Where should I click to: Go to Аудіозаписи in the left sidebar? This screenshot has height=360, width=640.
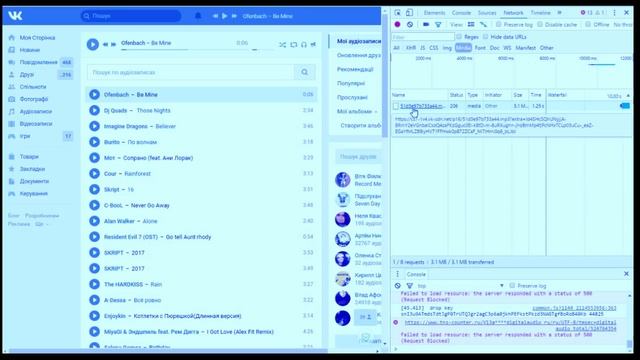(36, 111)
